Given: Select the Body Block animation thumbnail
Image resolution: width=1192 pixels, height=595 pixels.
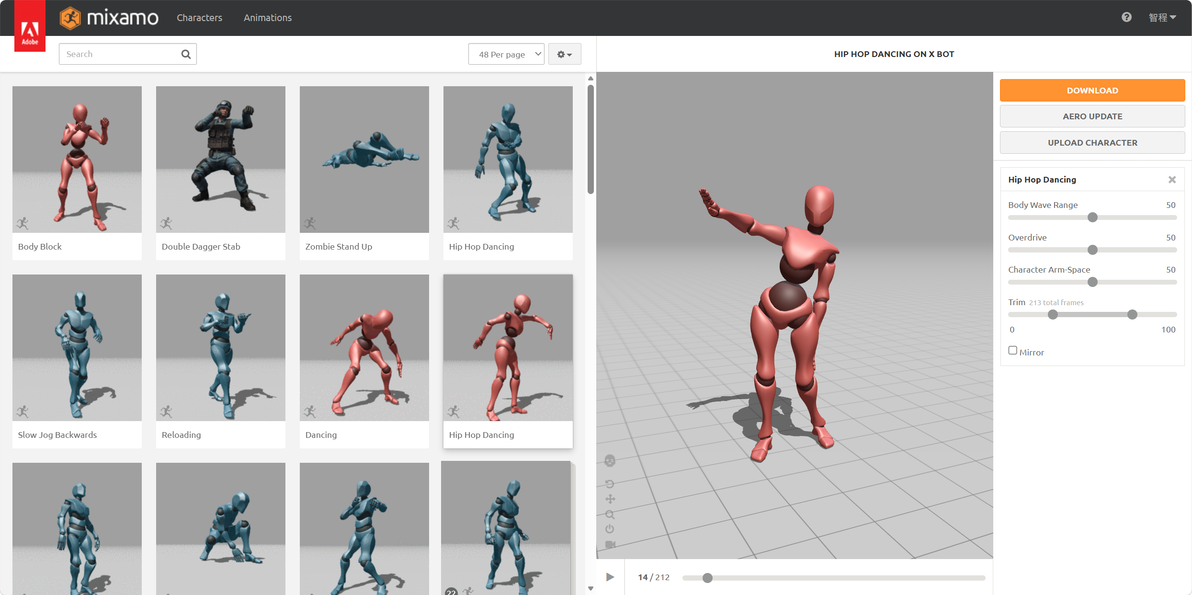Looking at the screenshot, I should point(77,159).
